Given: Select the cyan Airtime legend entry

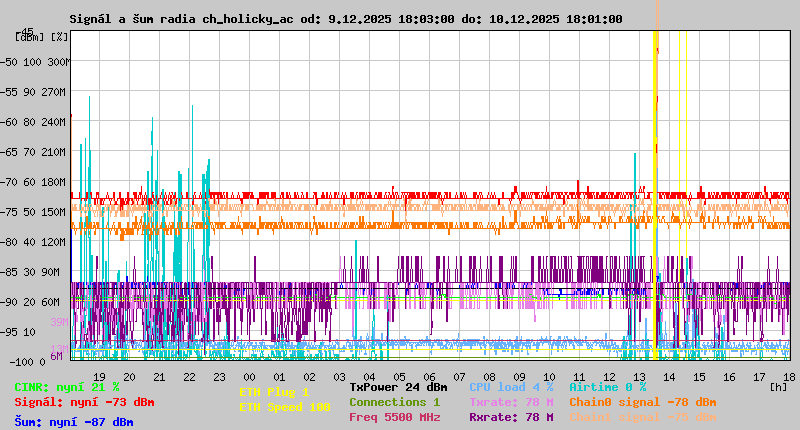Looking at the screenshot, I should click(x=609, y=387).
